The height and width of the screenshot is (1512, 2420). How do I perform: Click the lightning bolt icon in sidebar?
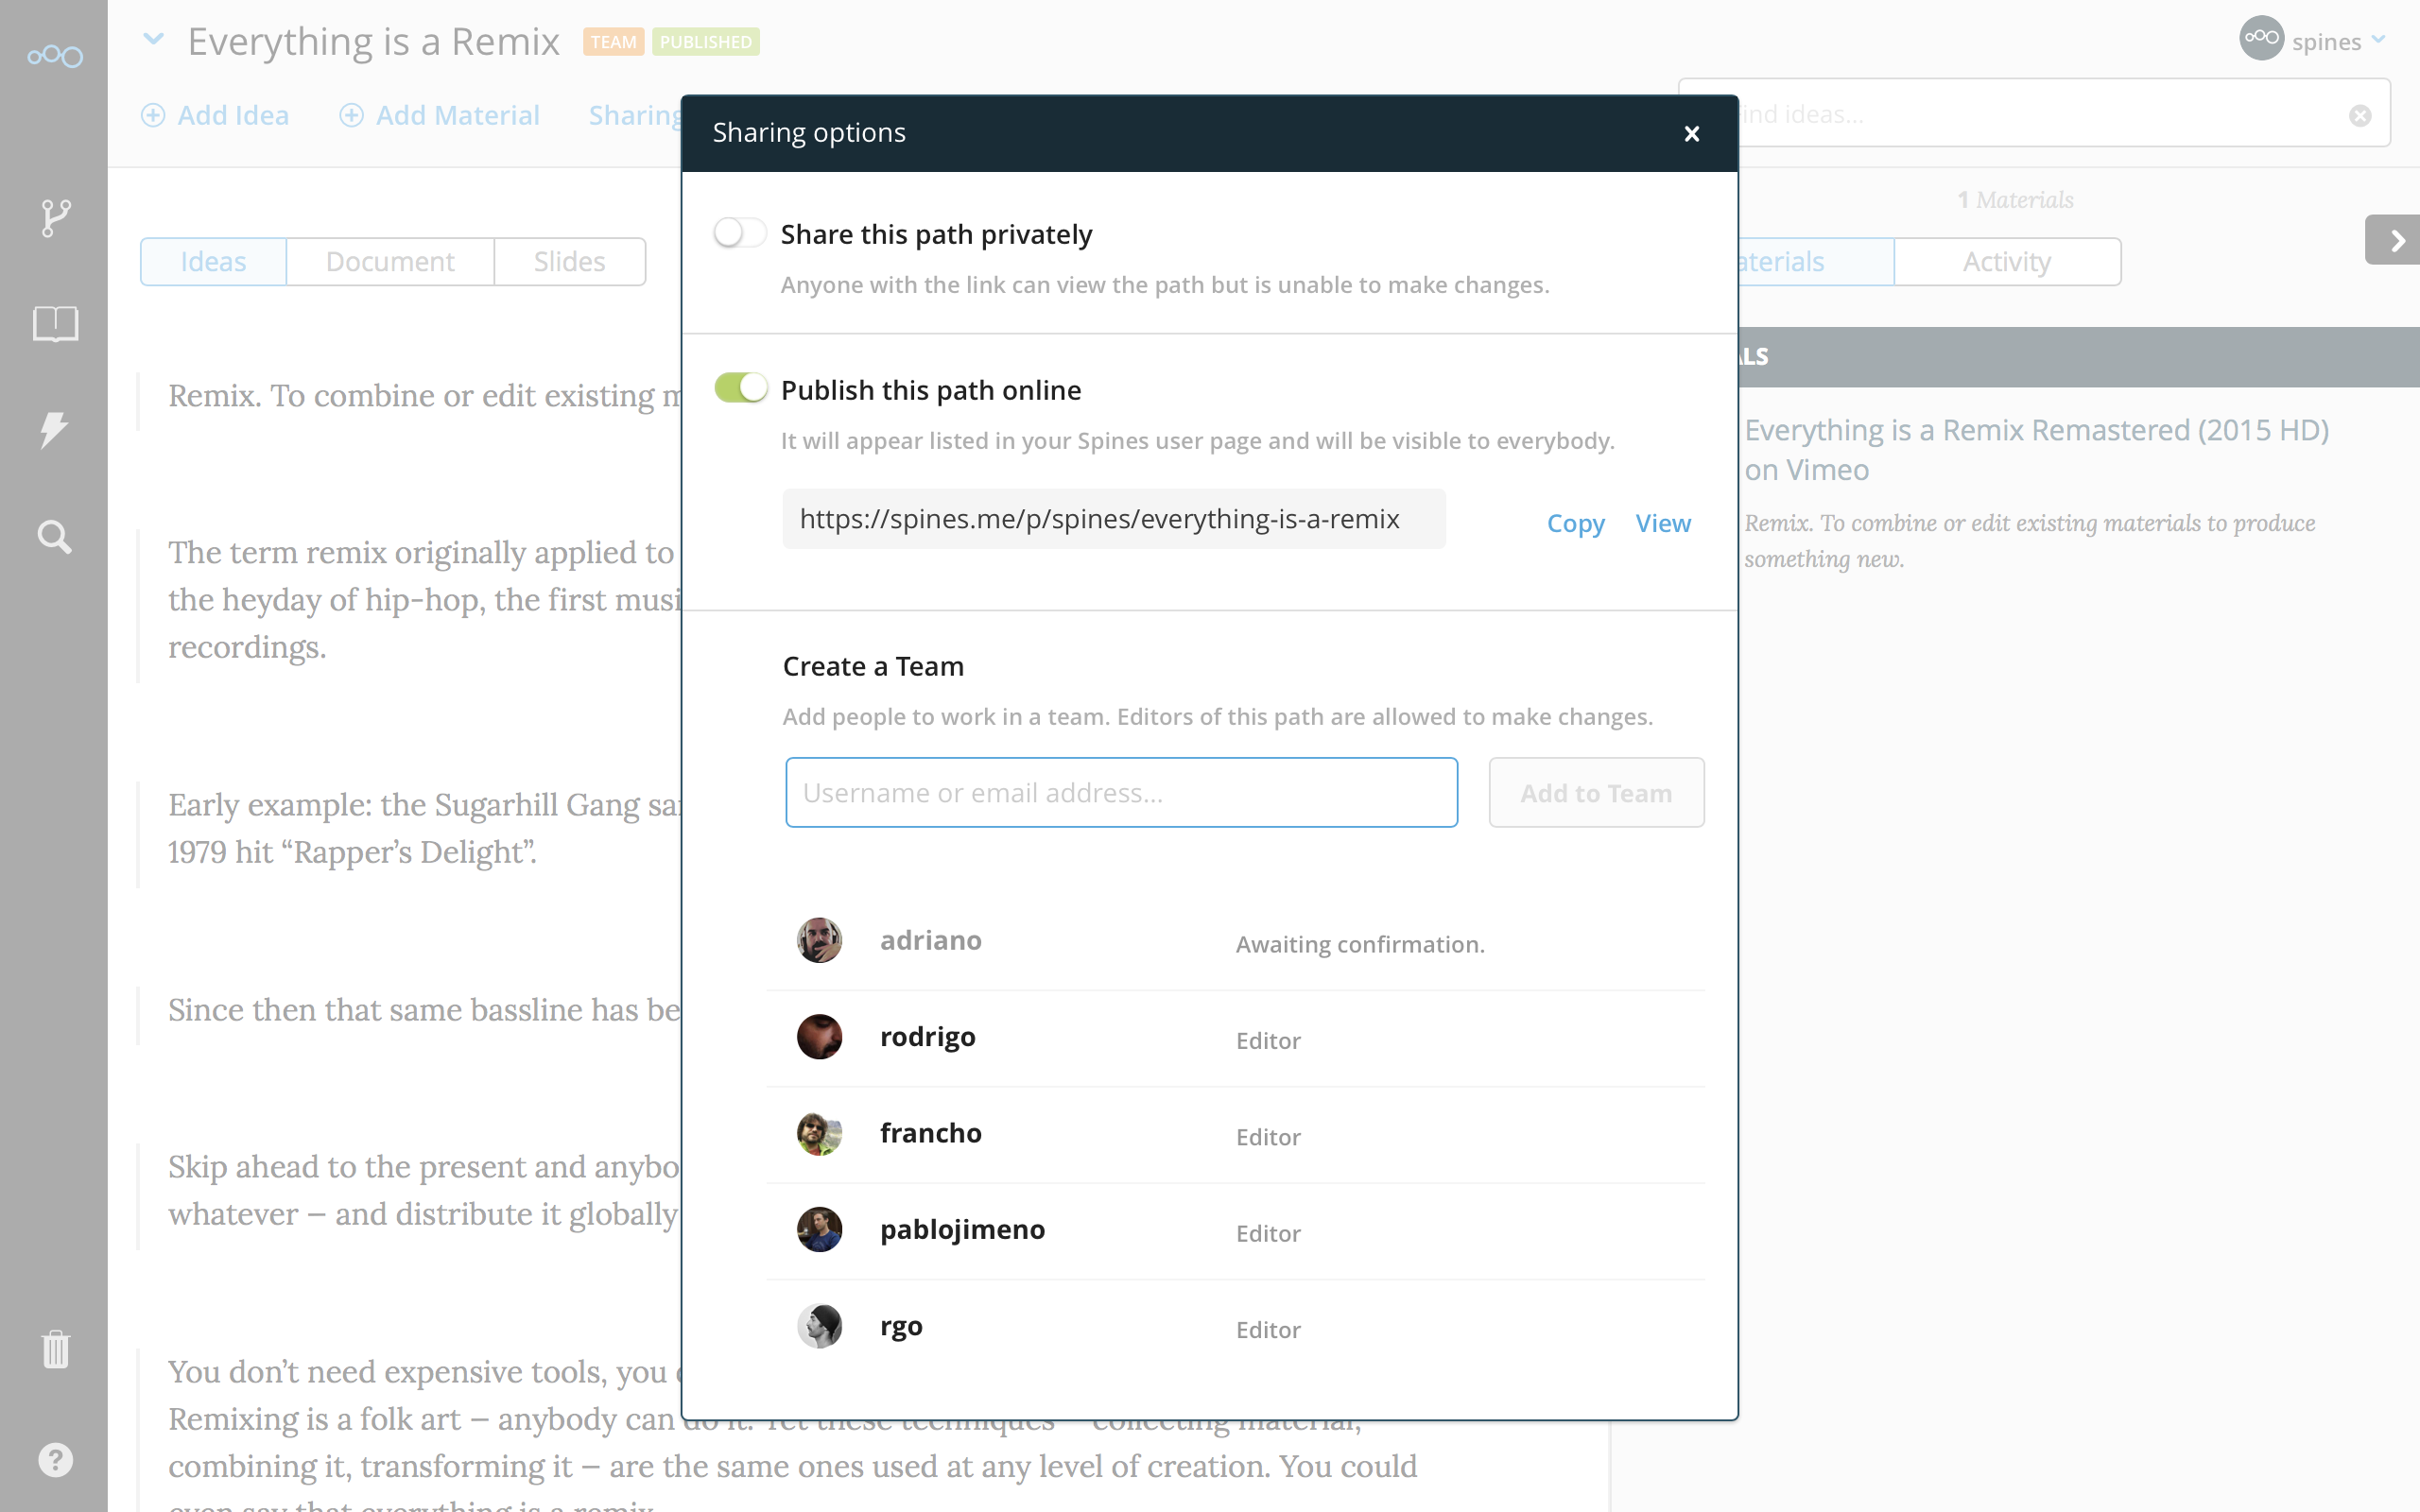55,429
